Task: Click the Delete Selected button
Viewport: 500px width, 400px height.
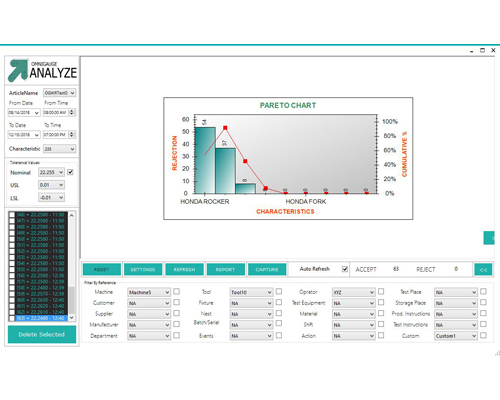Action: point(42,334)
